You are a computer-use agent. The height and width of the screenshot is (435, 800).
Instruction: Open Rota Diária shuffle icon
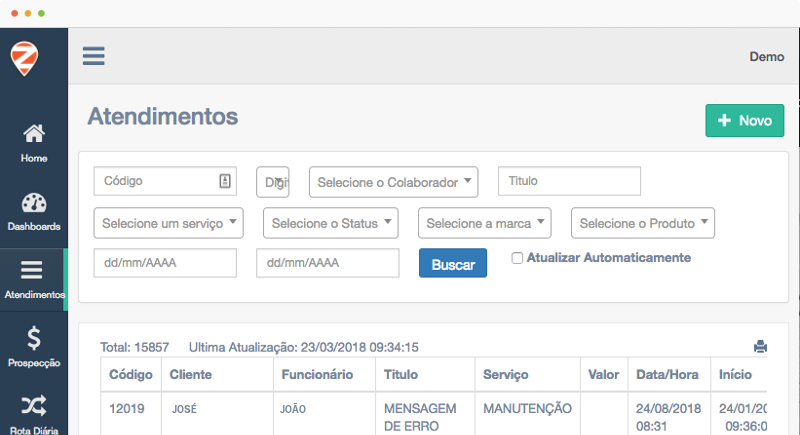(x=33, y=405)
